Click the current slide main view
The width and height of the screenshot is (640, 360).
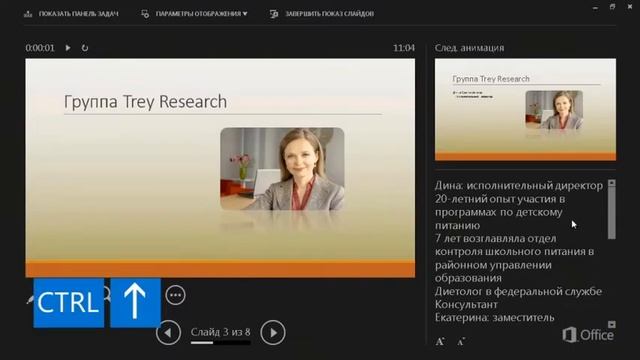[x=220, y=168]
